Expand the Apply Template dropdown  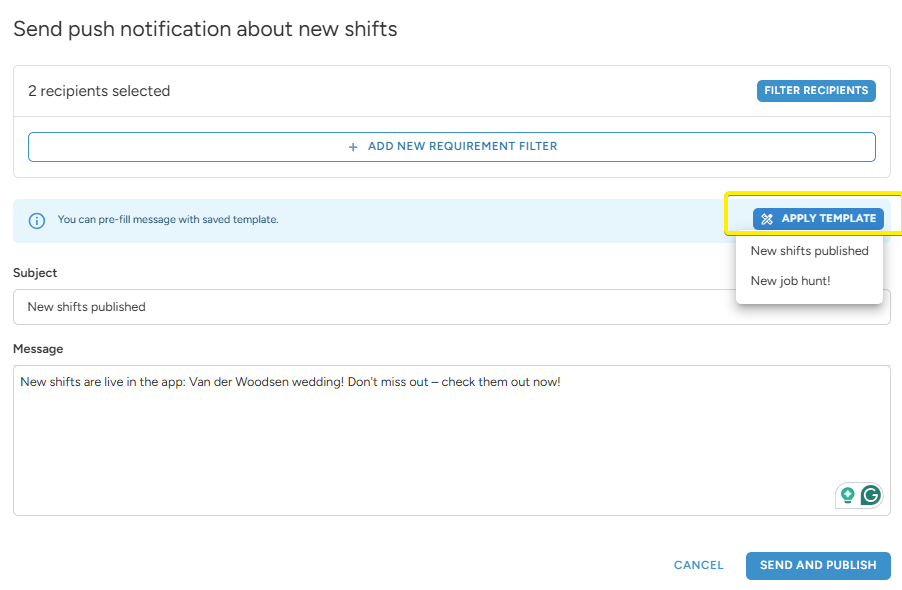[x=818, y=219]
